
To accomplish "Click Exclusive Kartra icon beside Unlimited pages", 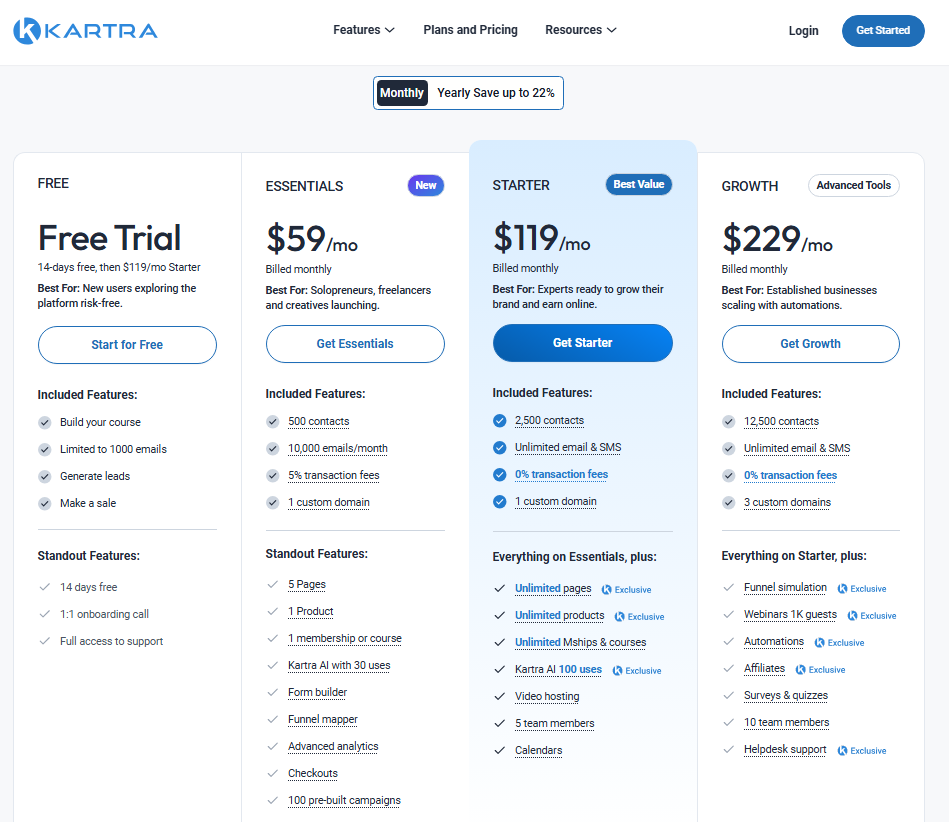I will click(606, 590).
